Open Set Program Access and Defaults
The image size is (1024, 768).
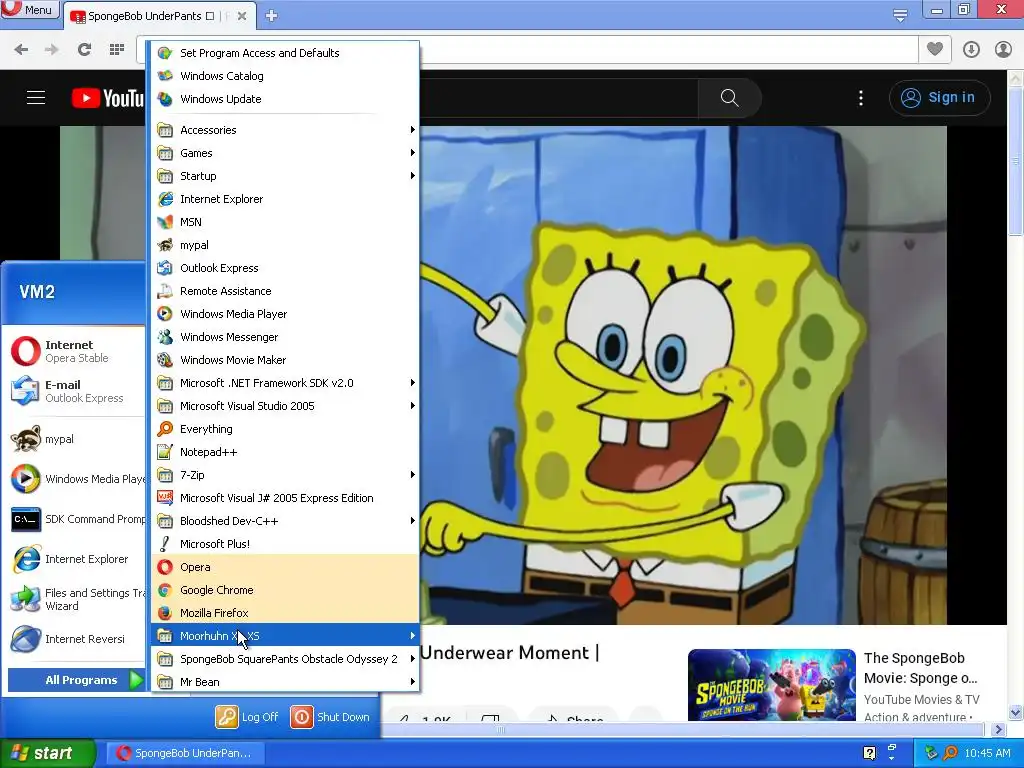coord(285,53)
